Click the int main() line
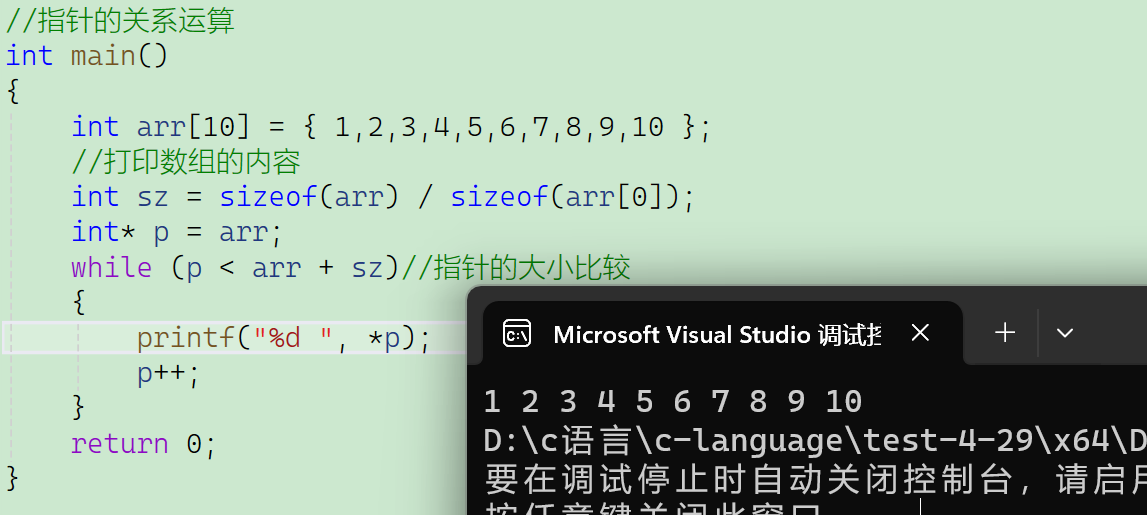 87,56
